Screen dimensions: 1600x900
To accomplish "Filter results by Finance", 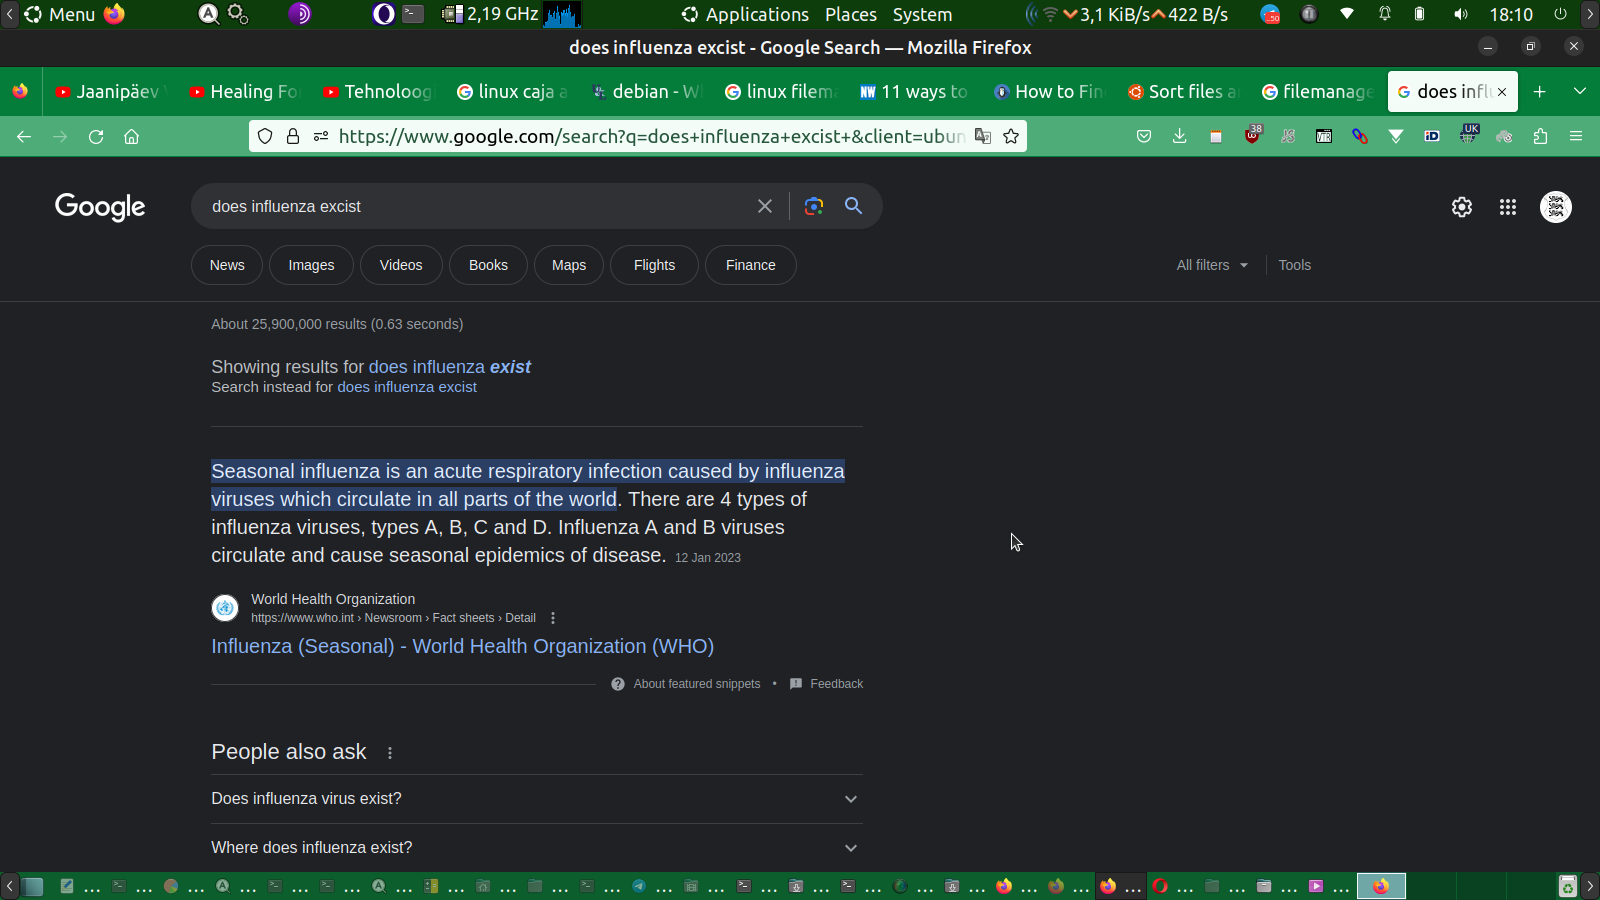I will pyautogui.click(x=751, y=265).
